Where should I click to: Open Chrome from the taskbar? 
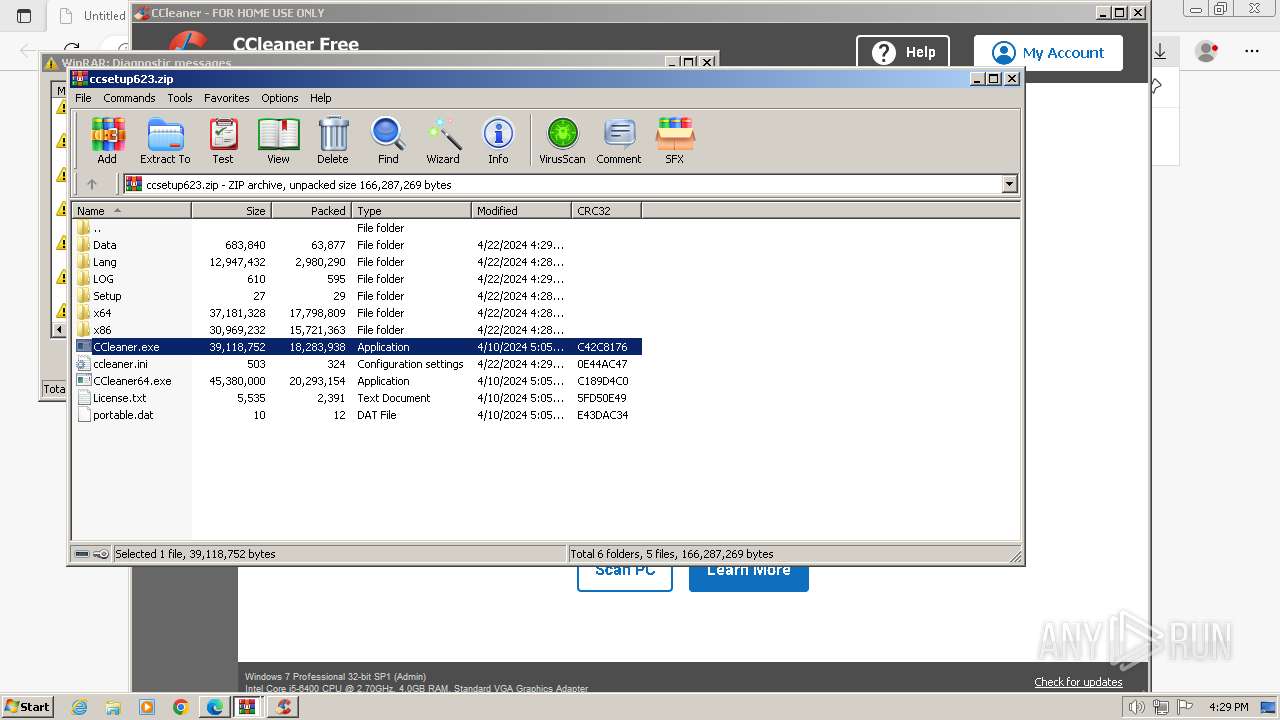click(181, 707)
